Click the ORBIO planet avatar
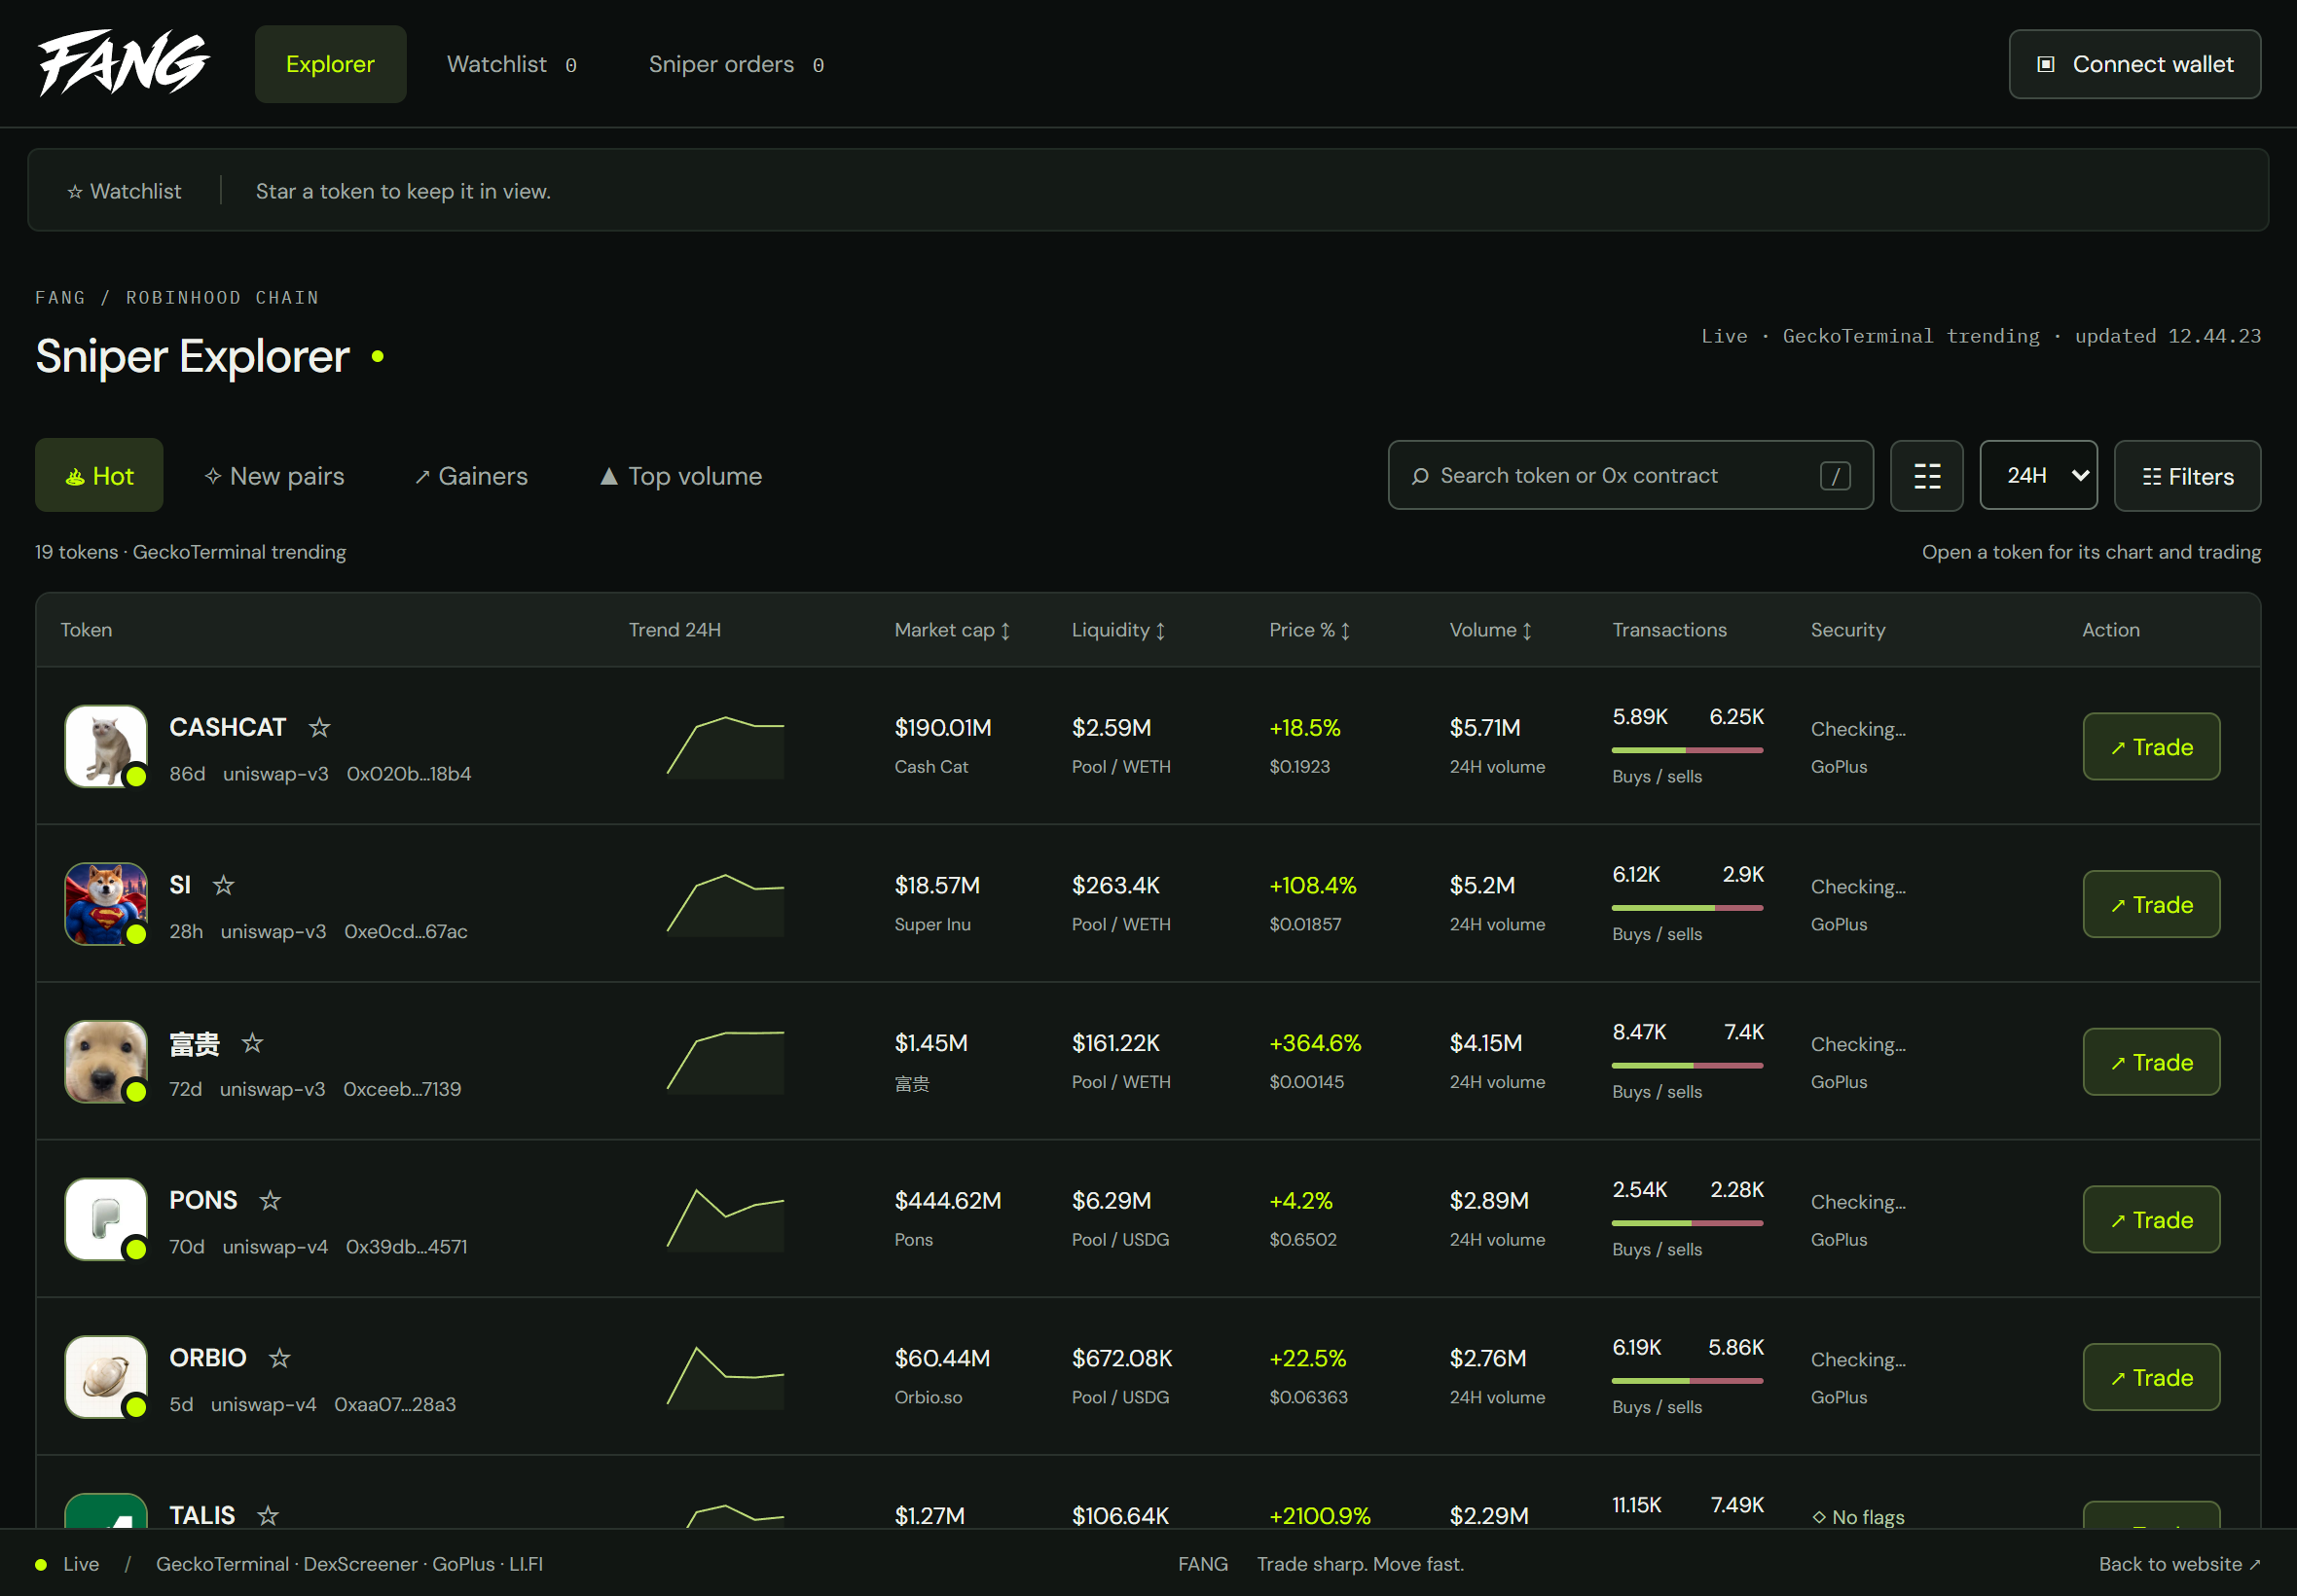 click(x=105, y=1377)
